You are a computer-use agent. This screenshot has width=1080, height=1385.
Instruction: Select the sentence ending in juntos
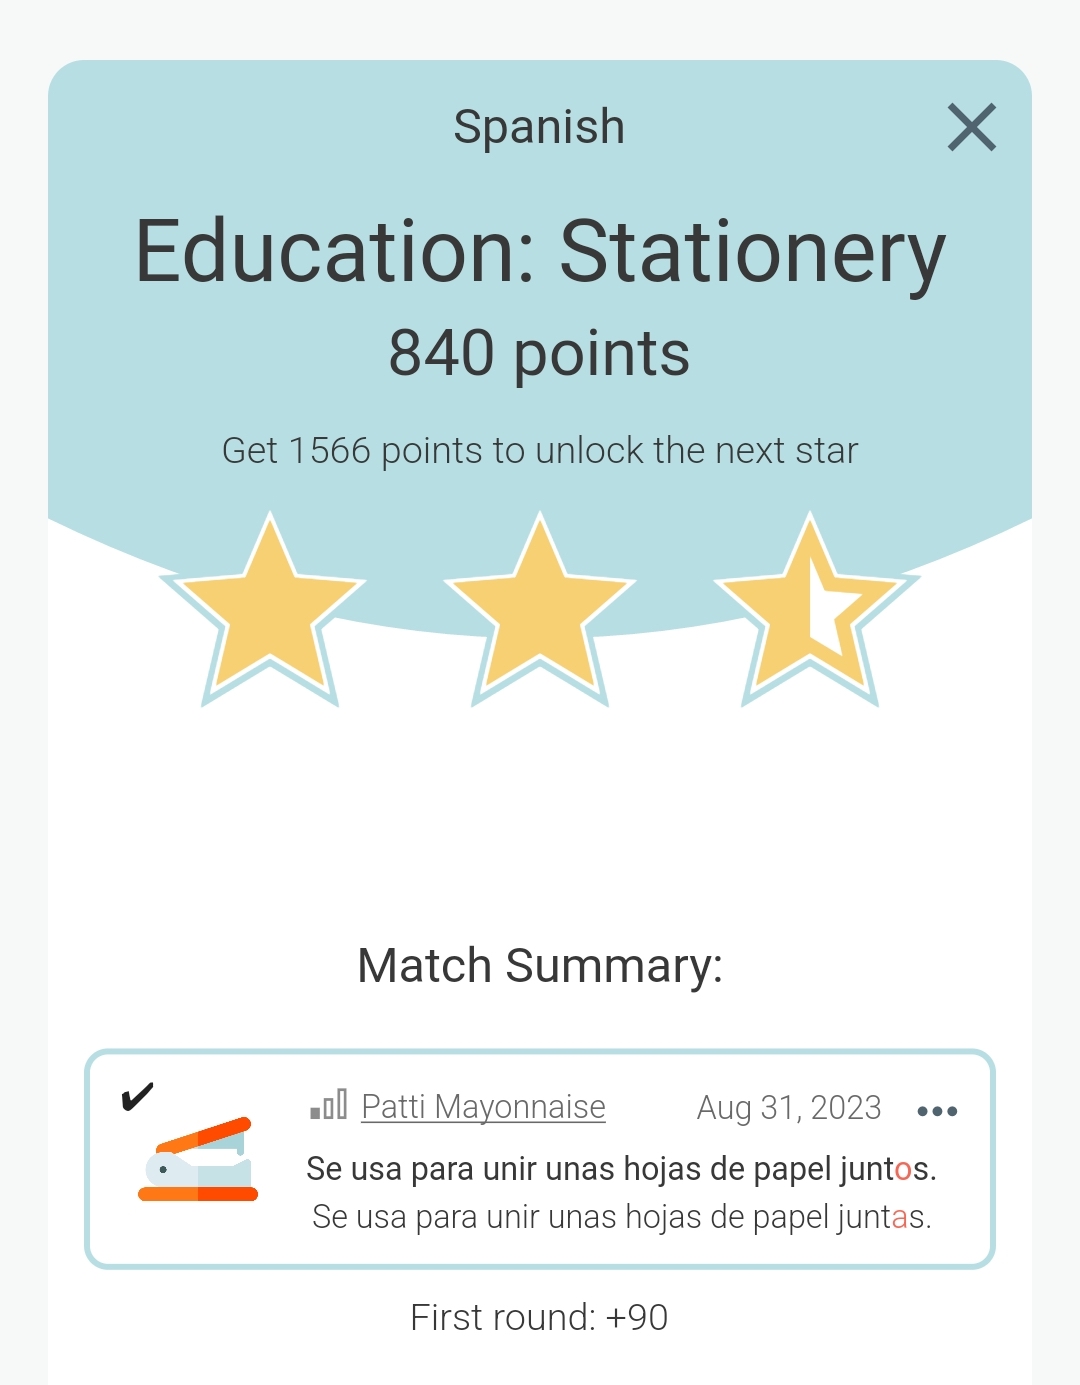click(x=621, y=1168)
